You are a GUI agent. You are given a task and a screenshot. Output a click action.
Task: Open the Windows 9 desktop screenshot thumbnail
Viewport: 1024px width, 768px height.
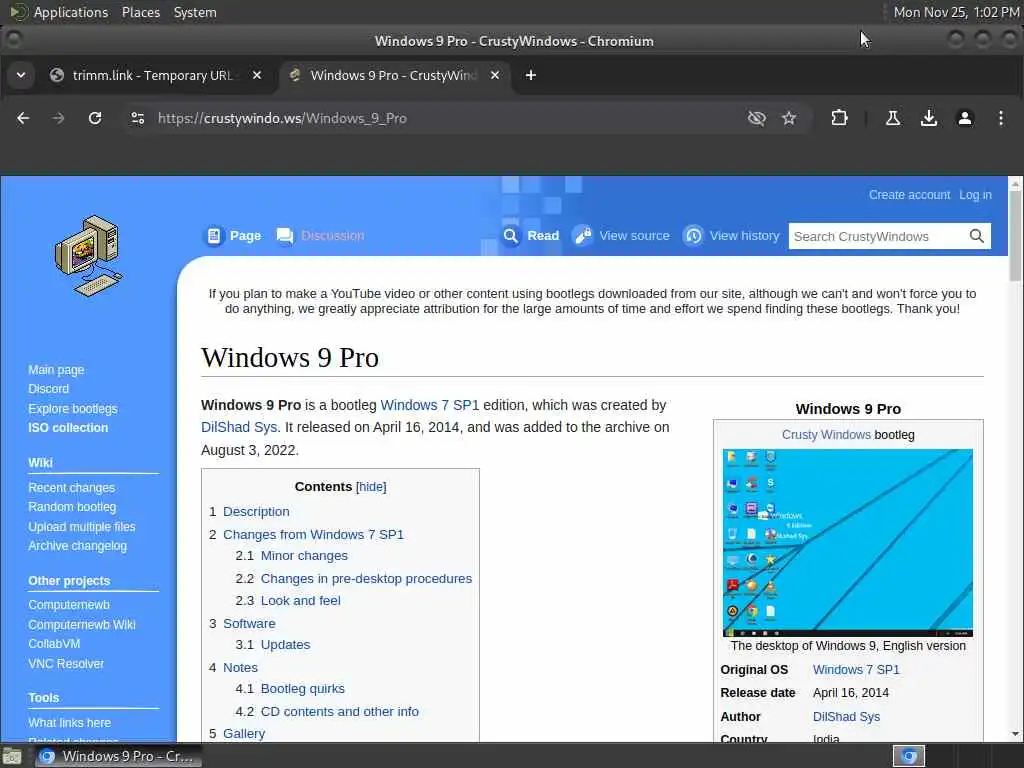tap(848, 543)
